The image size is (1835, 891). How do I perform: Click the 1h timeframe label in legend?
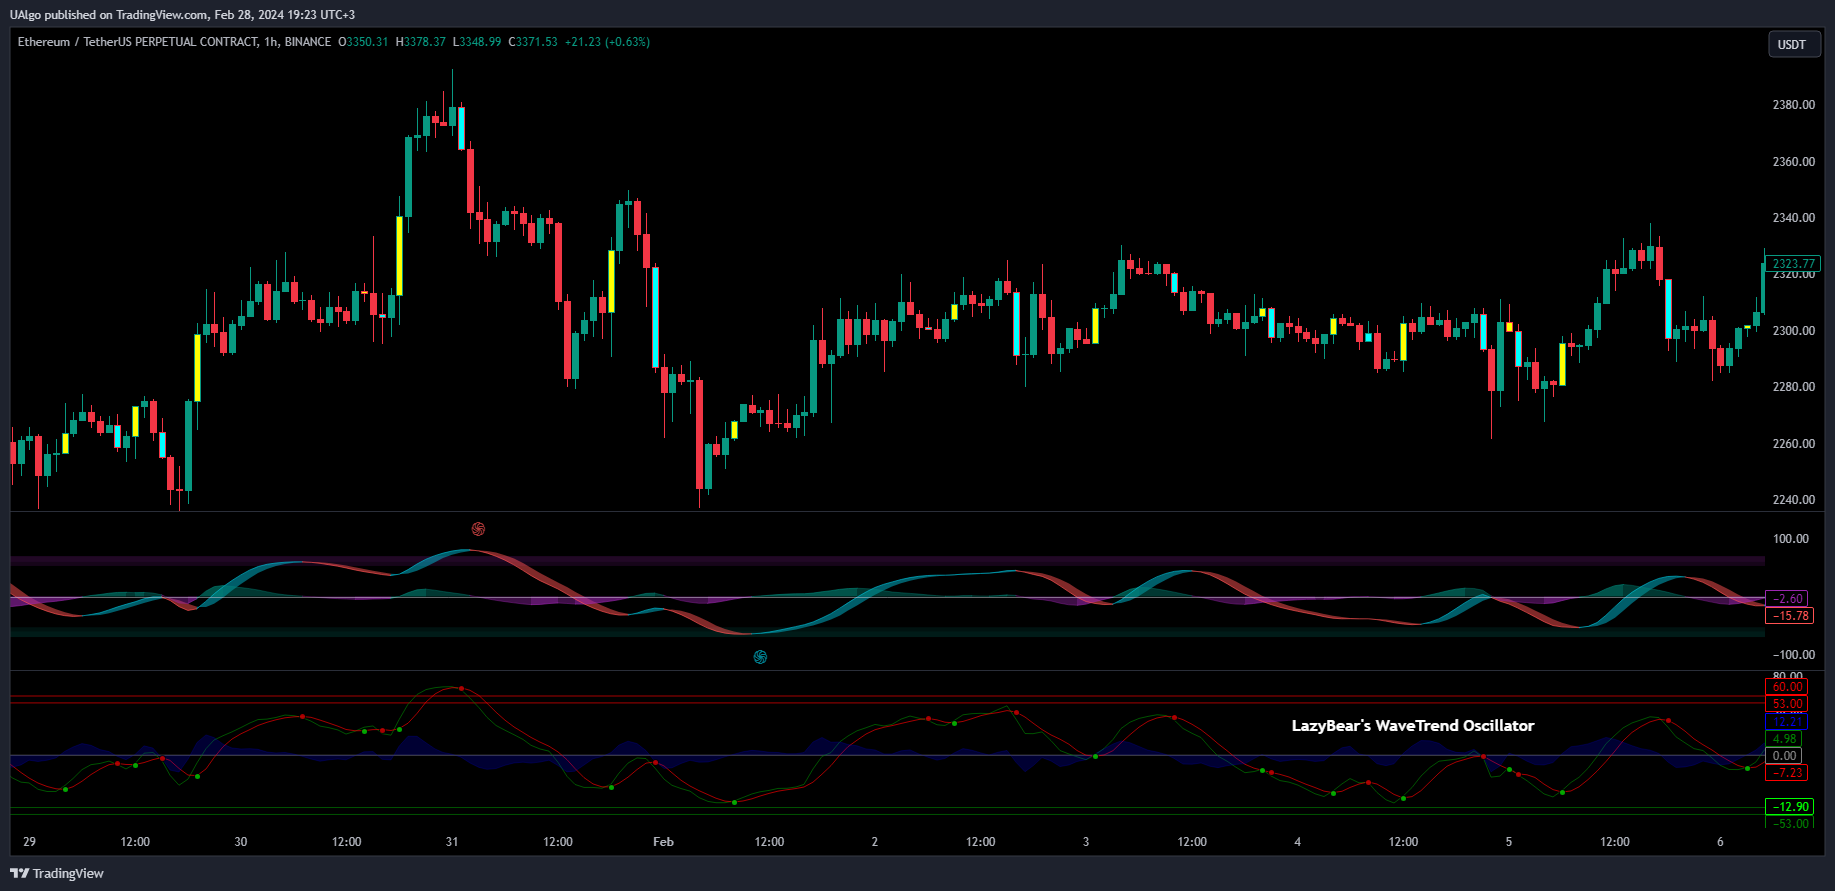(271, 42)
